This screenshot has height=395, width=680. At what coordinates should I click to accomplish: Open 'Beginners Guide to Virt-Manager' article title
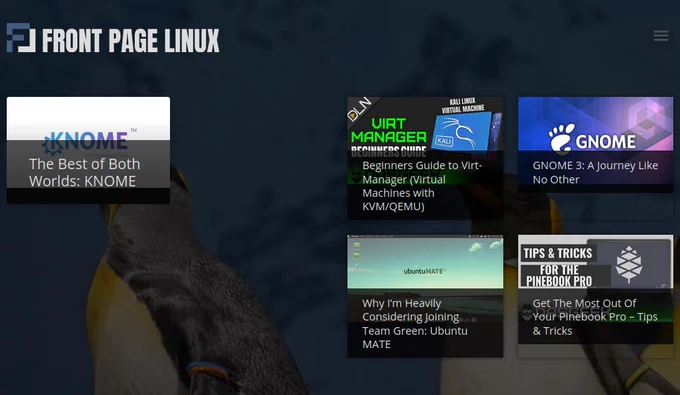pos(422,186)
